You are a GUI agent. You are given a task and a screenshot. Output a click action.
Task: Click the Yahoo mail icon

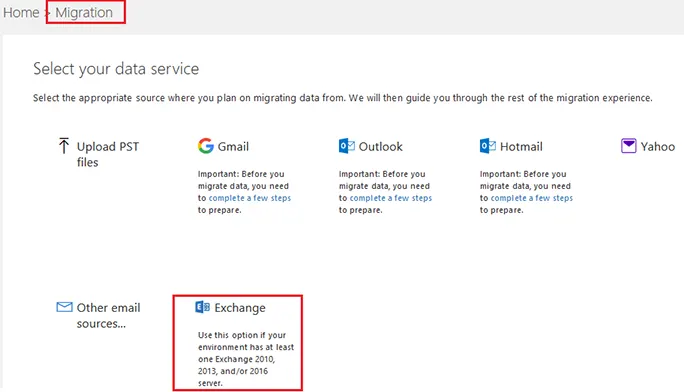tap(629, 146)
